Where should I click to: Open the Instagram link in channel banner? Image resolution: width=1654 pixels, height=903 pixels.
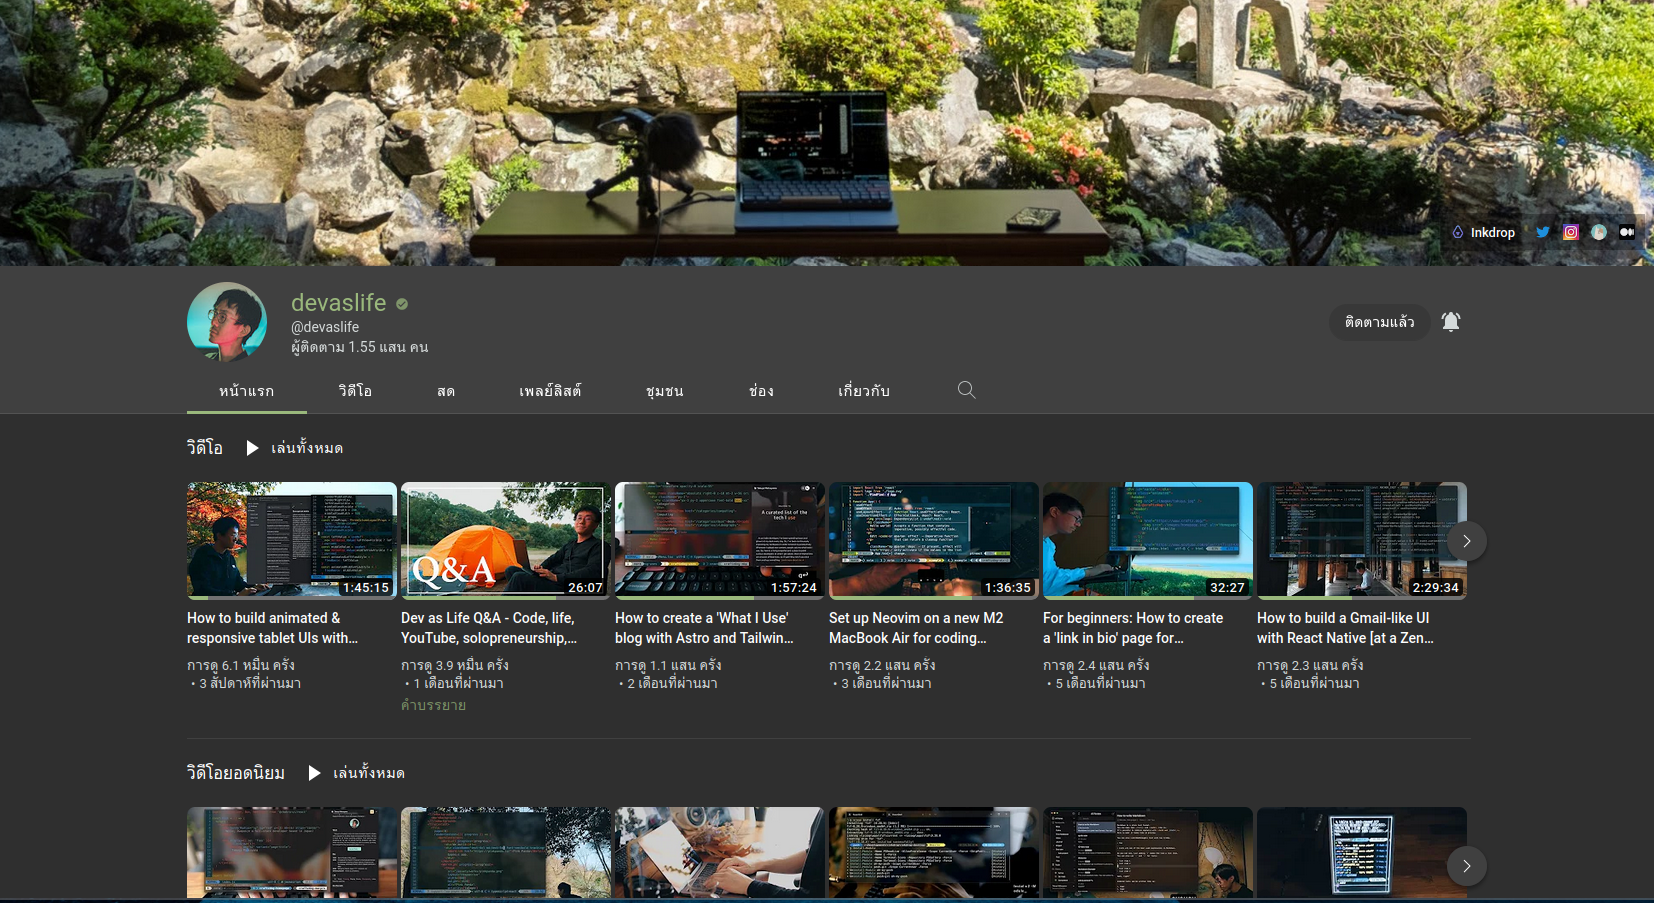pyautogui.click(x=1571, y=232)
